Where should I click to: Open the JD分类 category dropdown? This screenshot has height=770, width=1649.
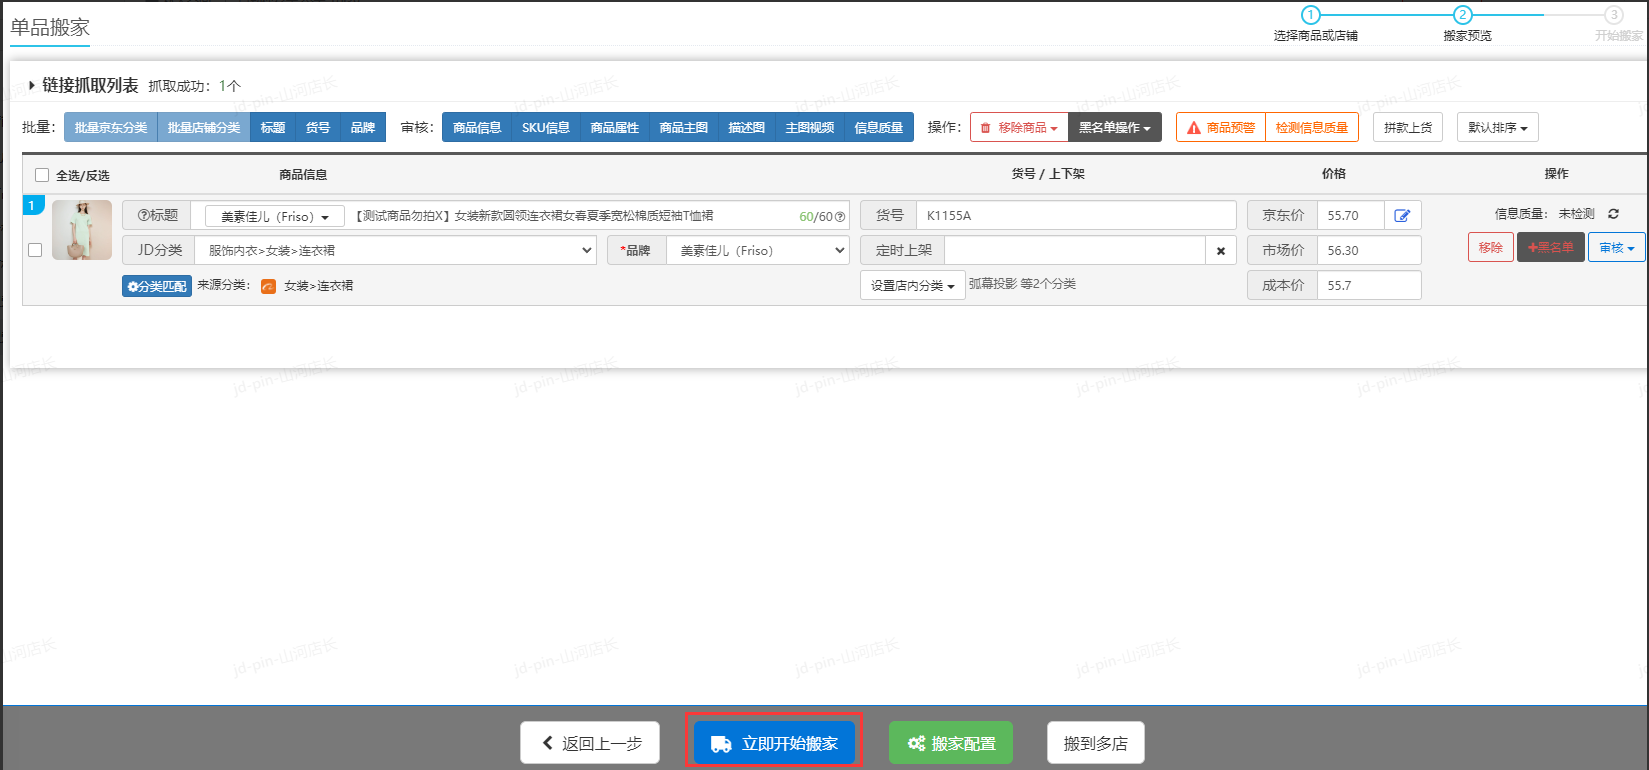[x=395, y=251]
